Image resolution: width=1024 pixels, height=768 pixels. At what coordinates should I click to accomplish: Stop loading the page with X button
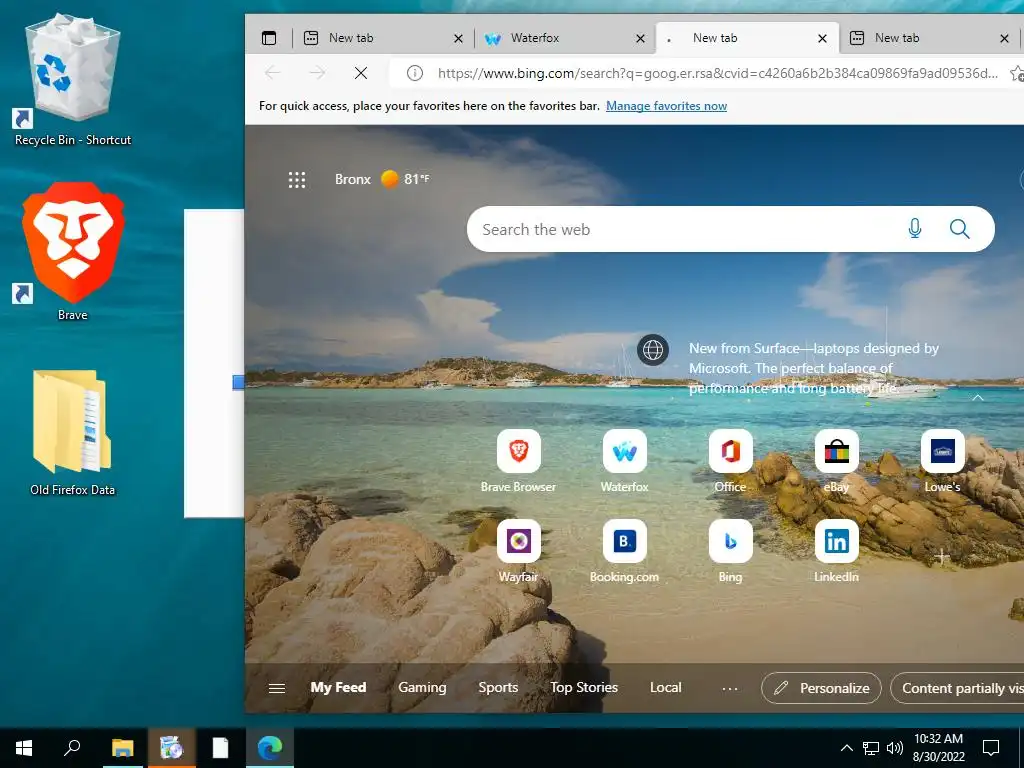tap(360, 73)
